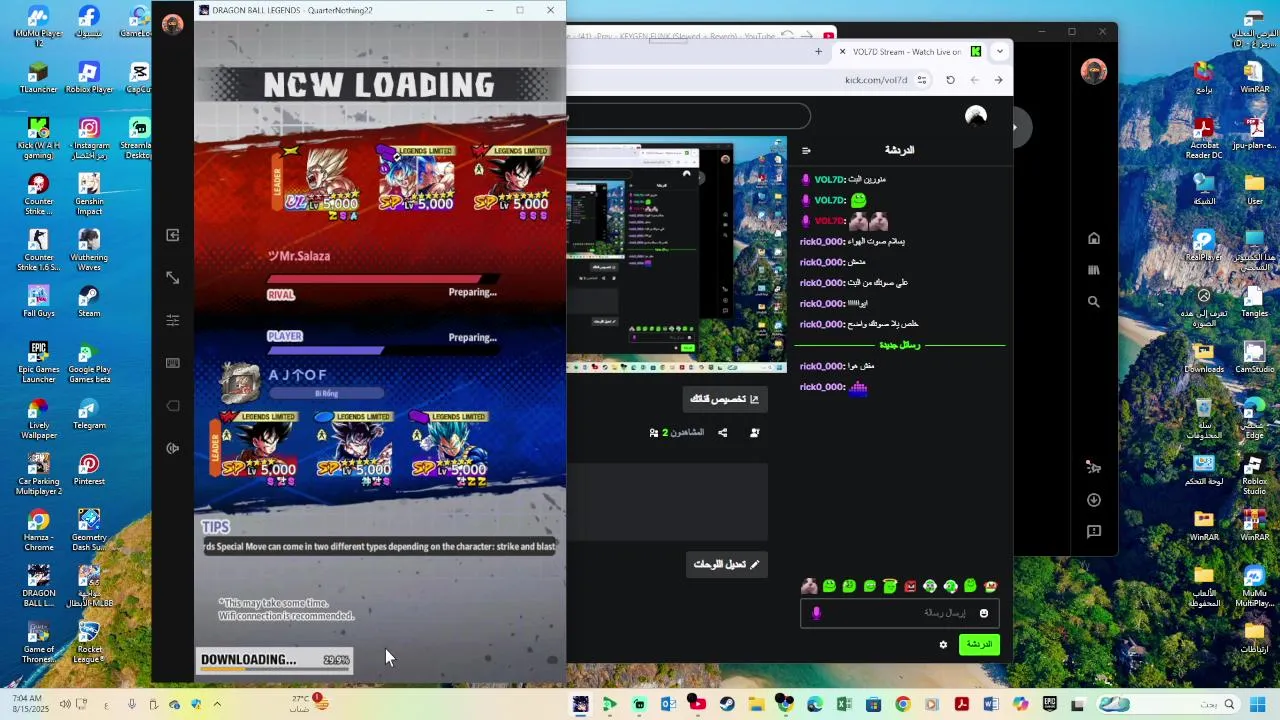Click the feedback icon in dark sidebar
The image size is (1280, 720).
point(1094,531)
